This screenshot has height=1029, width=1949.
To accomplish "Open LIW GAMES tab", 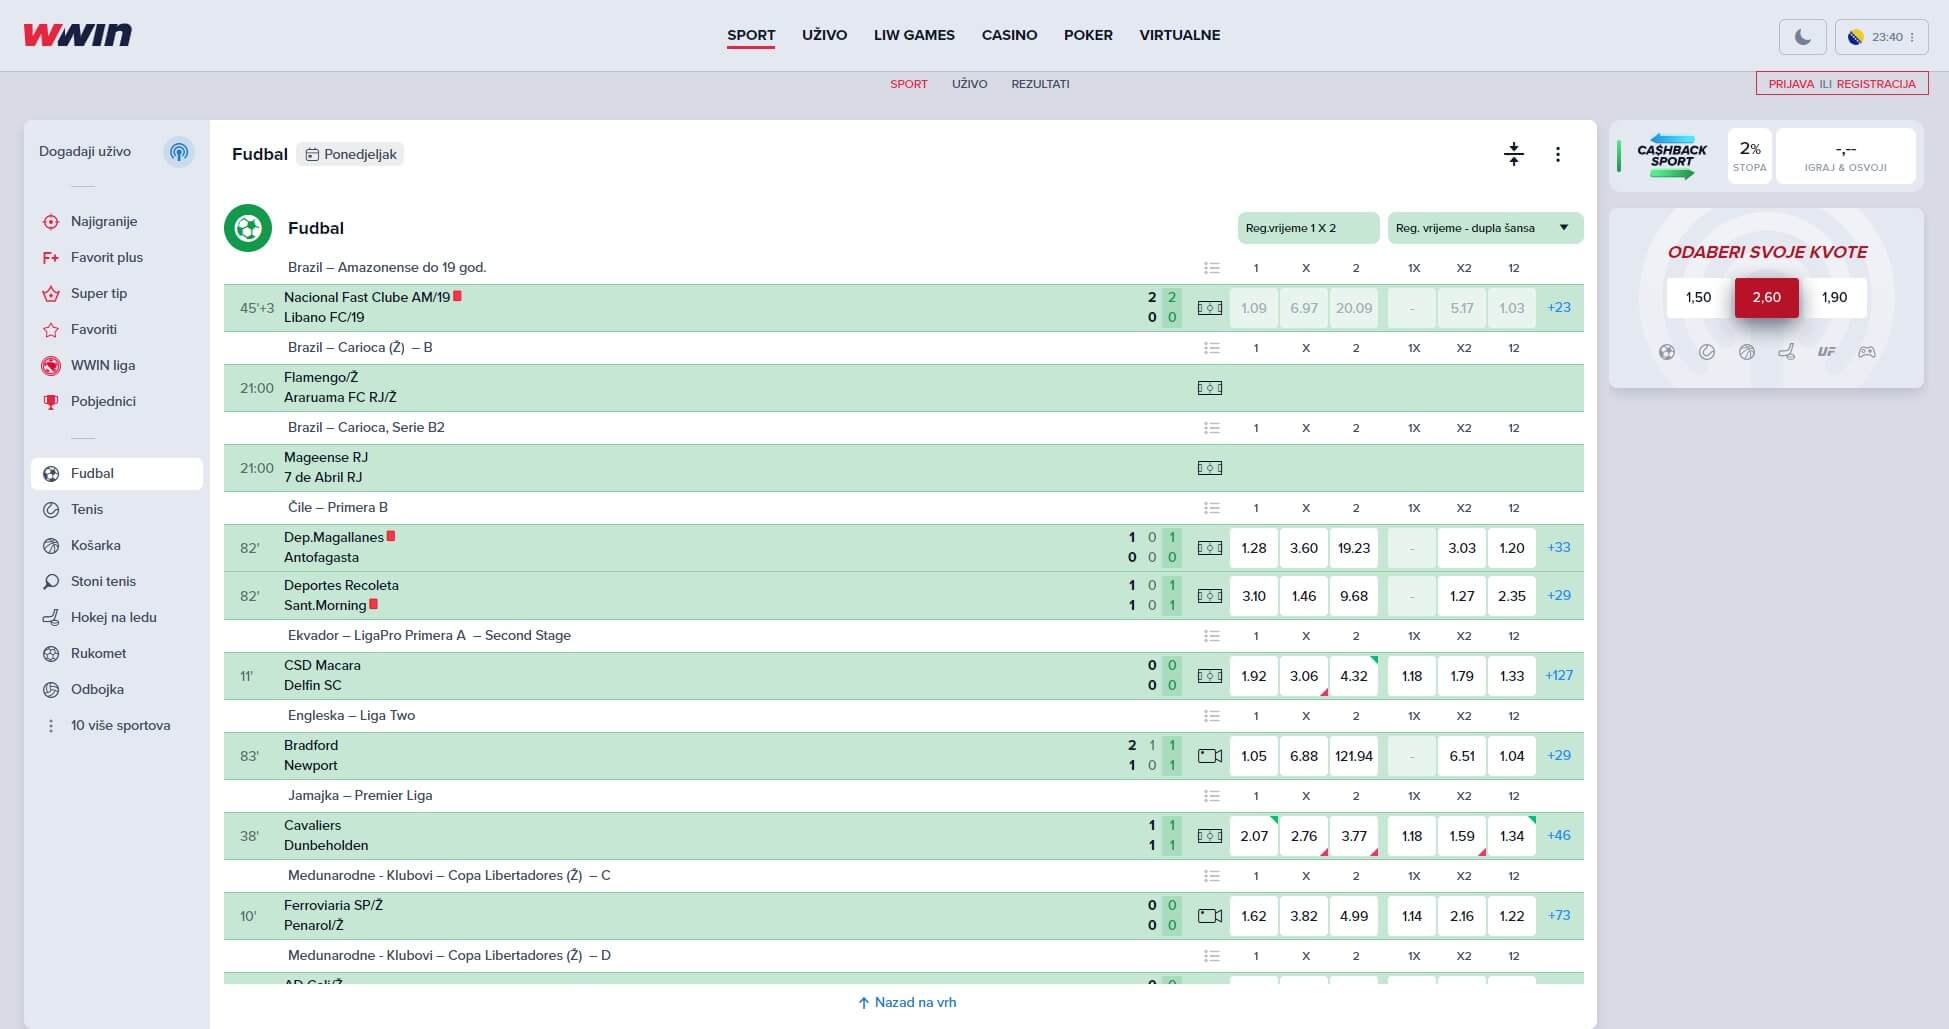I will [914, 35].
